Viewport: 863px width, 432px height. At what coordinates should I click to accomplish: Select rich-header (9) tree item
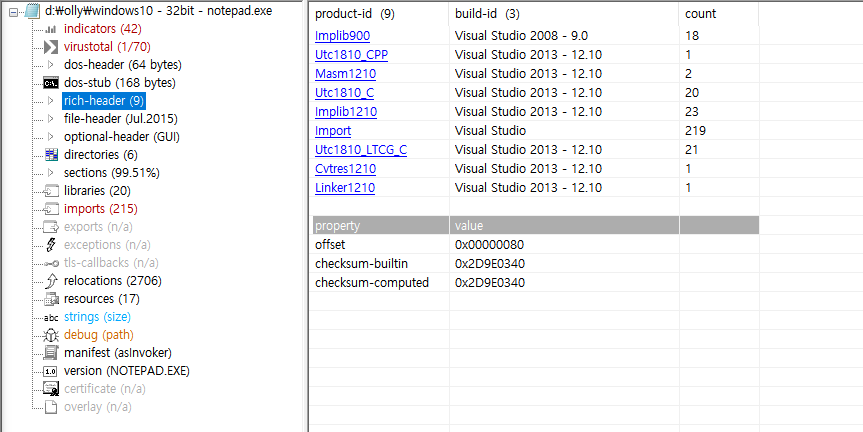(104, 101)
